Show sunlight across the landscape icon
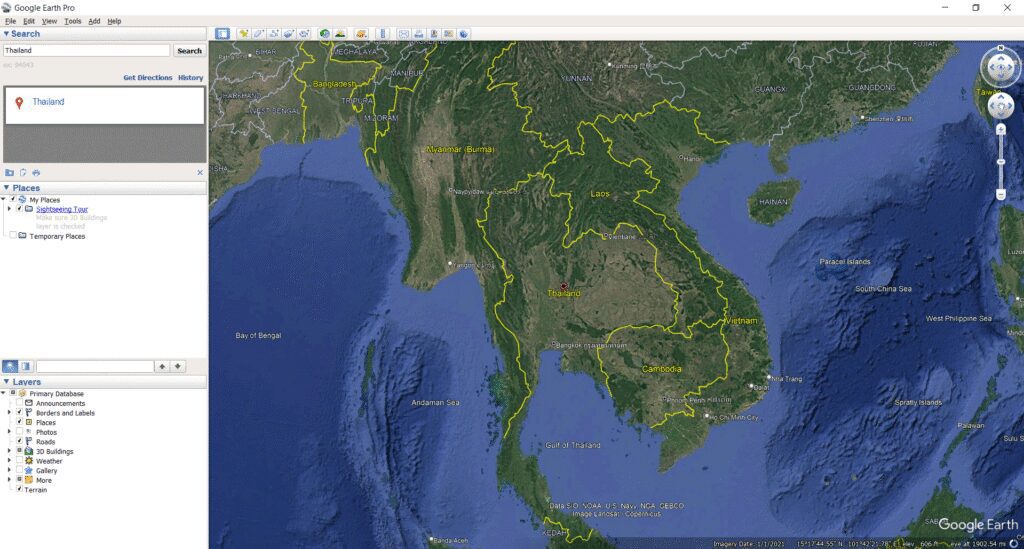Image resolution: width=1024 pixels, height=549 pixels. 340,33
